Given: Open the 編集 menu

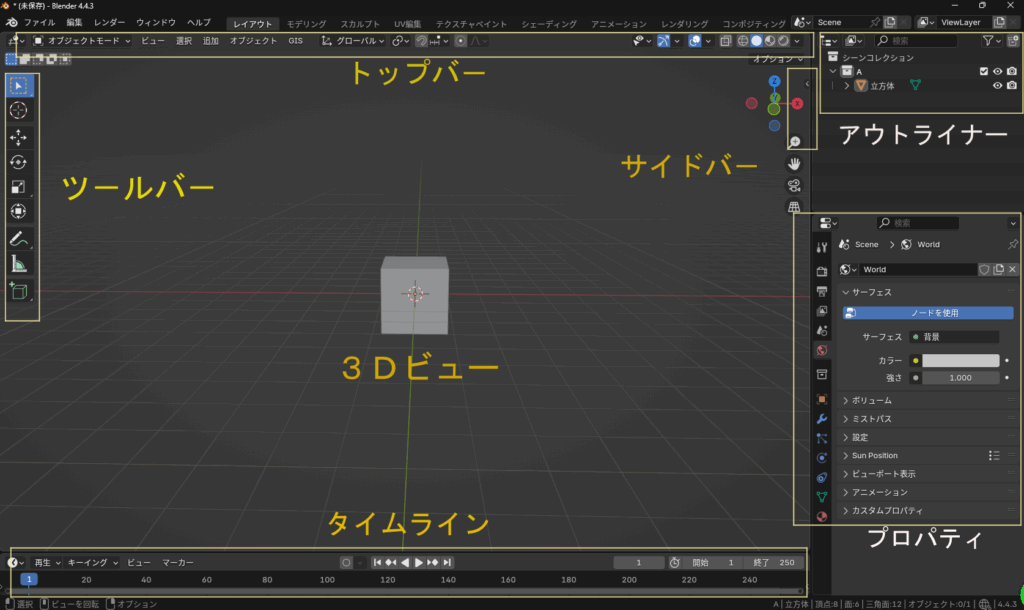Looking at the screenshot, I should click(74, 22).
